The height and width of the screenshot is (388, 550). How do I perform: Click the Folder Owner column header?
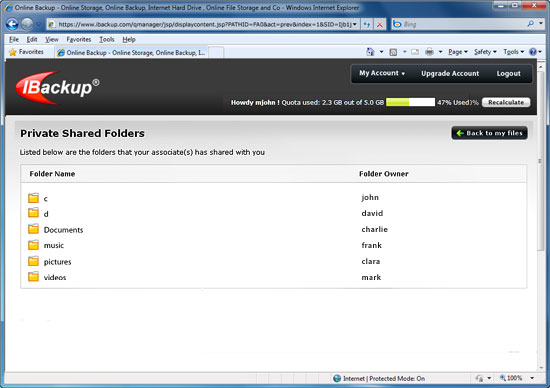(x=384, y=174)
